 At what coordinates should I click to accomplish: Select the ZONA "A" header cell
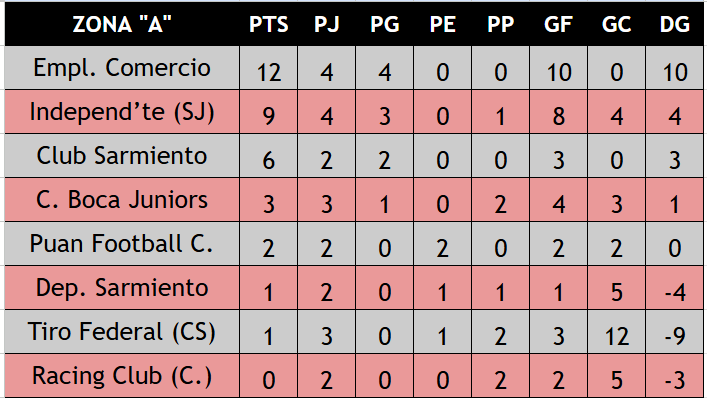click(122, 24)
